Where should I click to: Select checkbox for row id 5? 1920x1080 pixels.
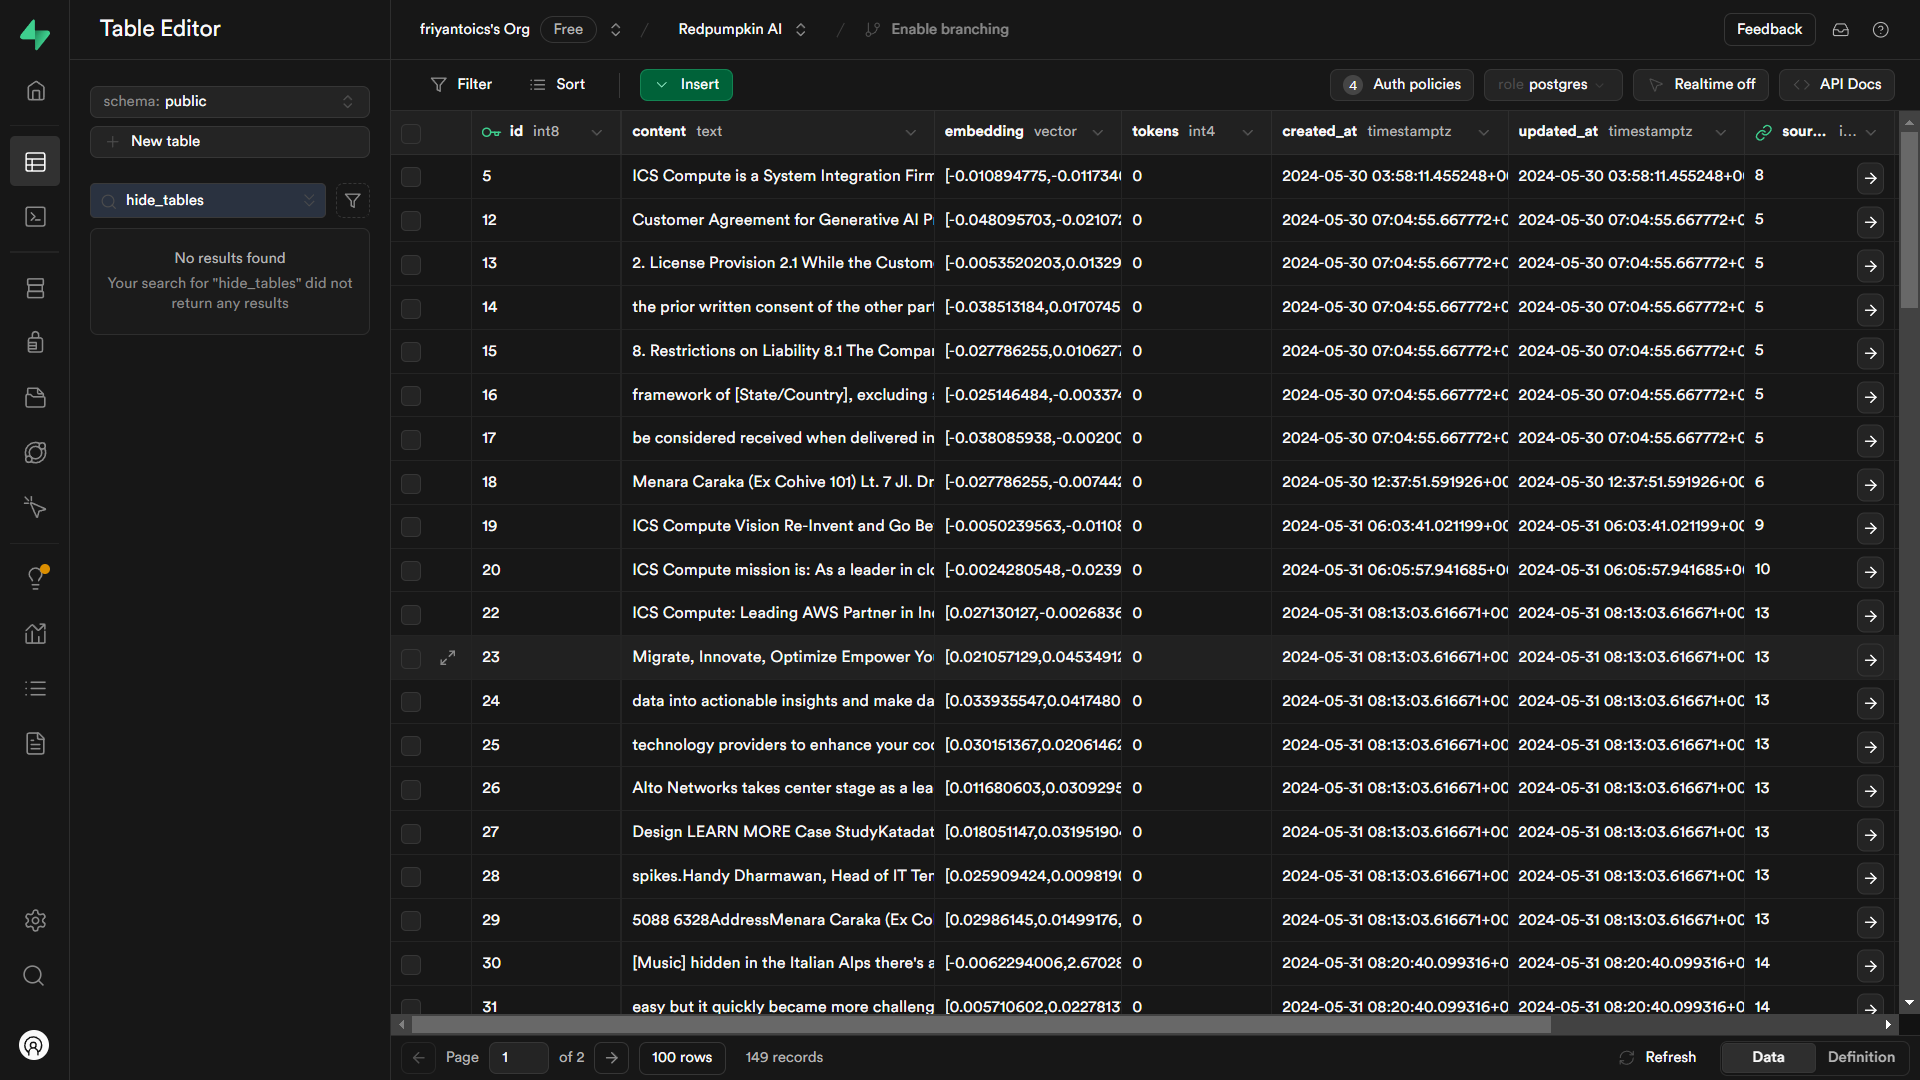411,177
